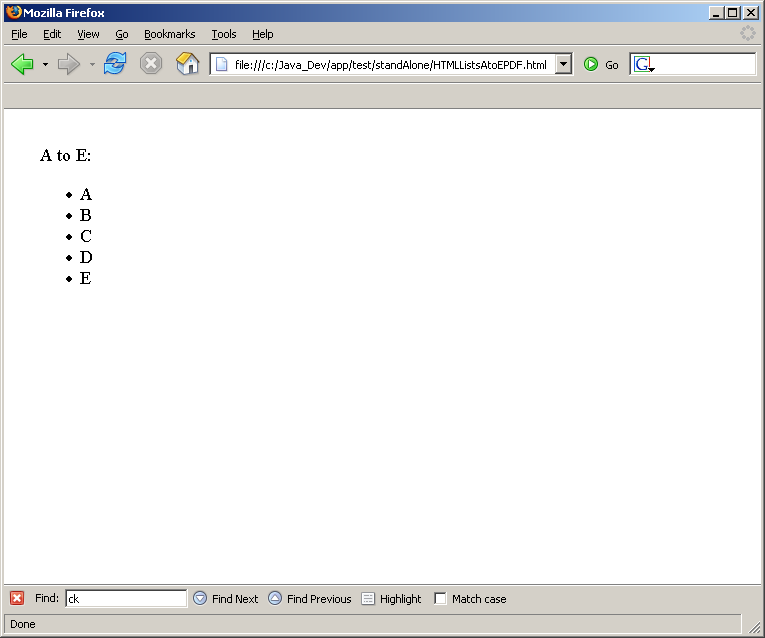
Task: Close the Firefox window
Action: (x=750, y=13)
